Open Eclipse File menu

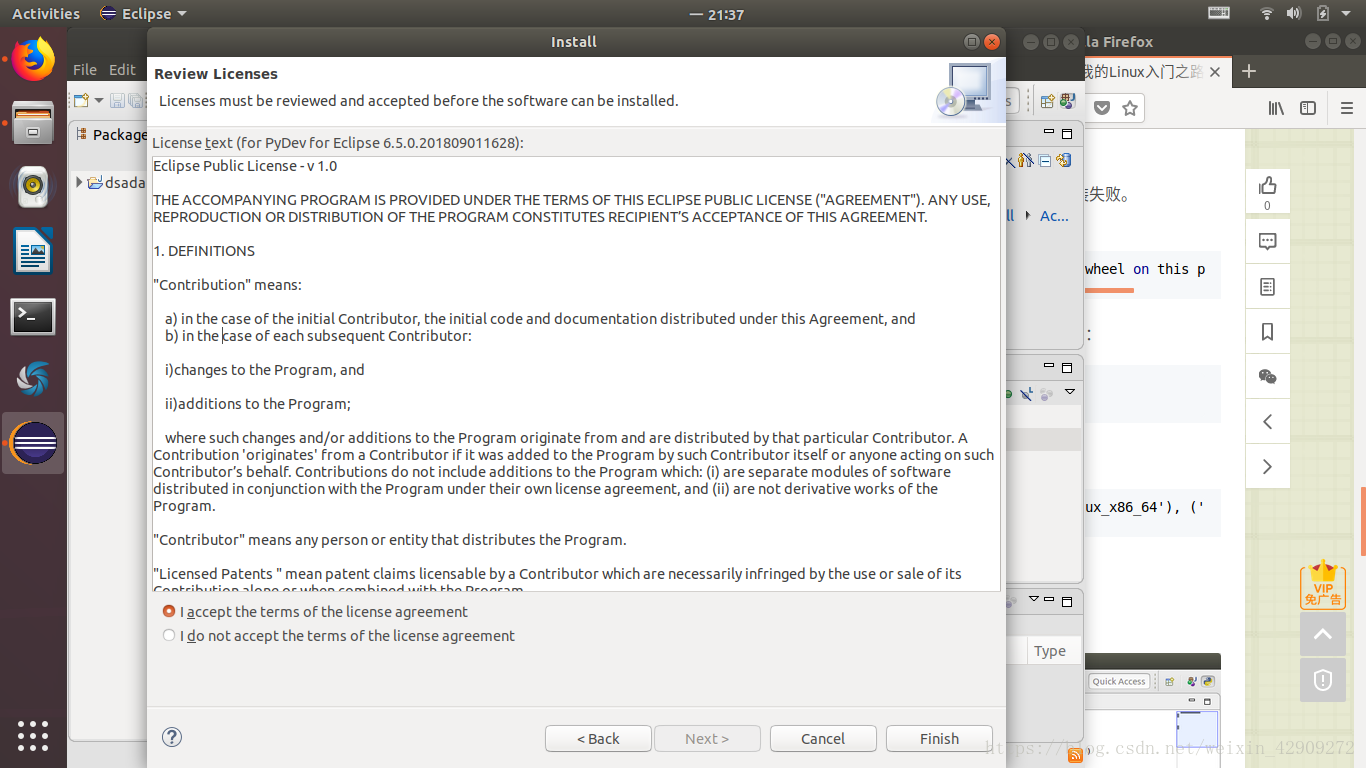coord(85,69)
